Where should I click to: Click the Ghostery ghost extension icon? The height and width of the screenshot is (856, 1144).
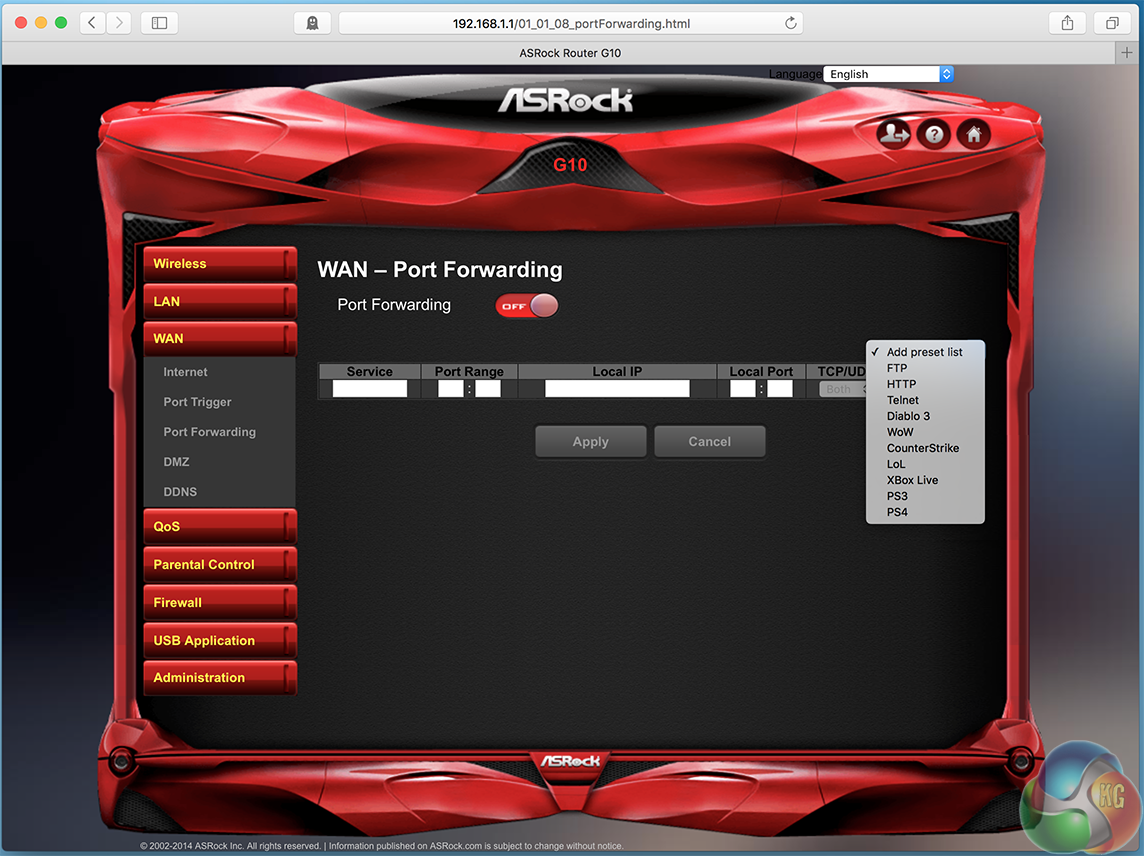coord(312,23)
